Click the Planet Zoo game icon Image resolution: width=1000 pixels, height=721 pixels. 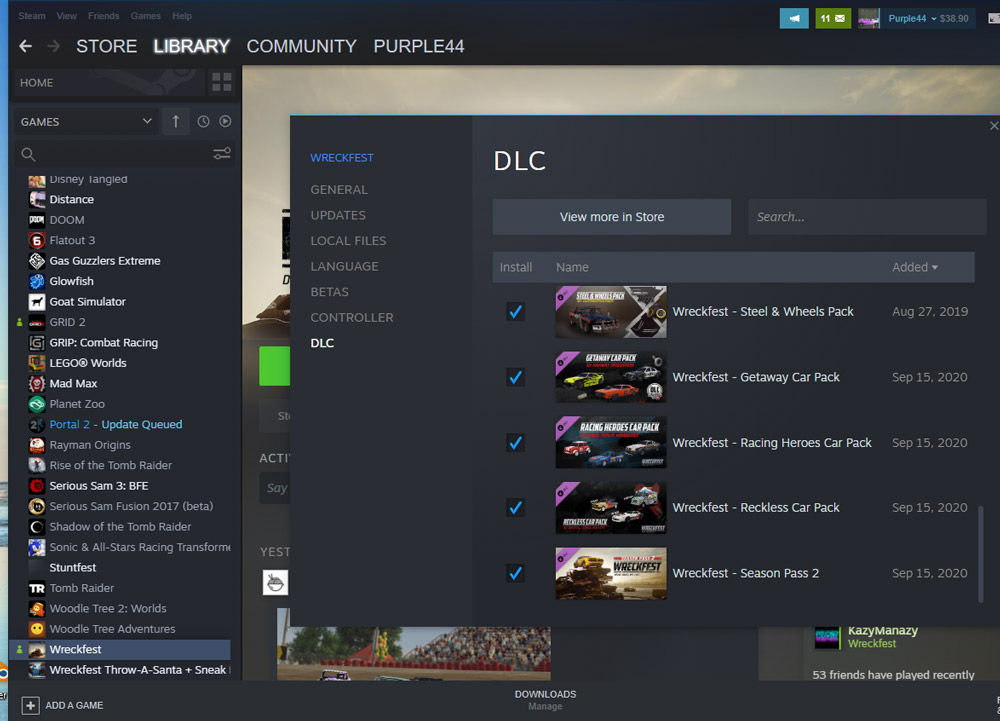[x=37, y=404]
